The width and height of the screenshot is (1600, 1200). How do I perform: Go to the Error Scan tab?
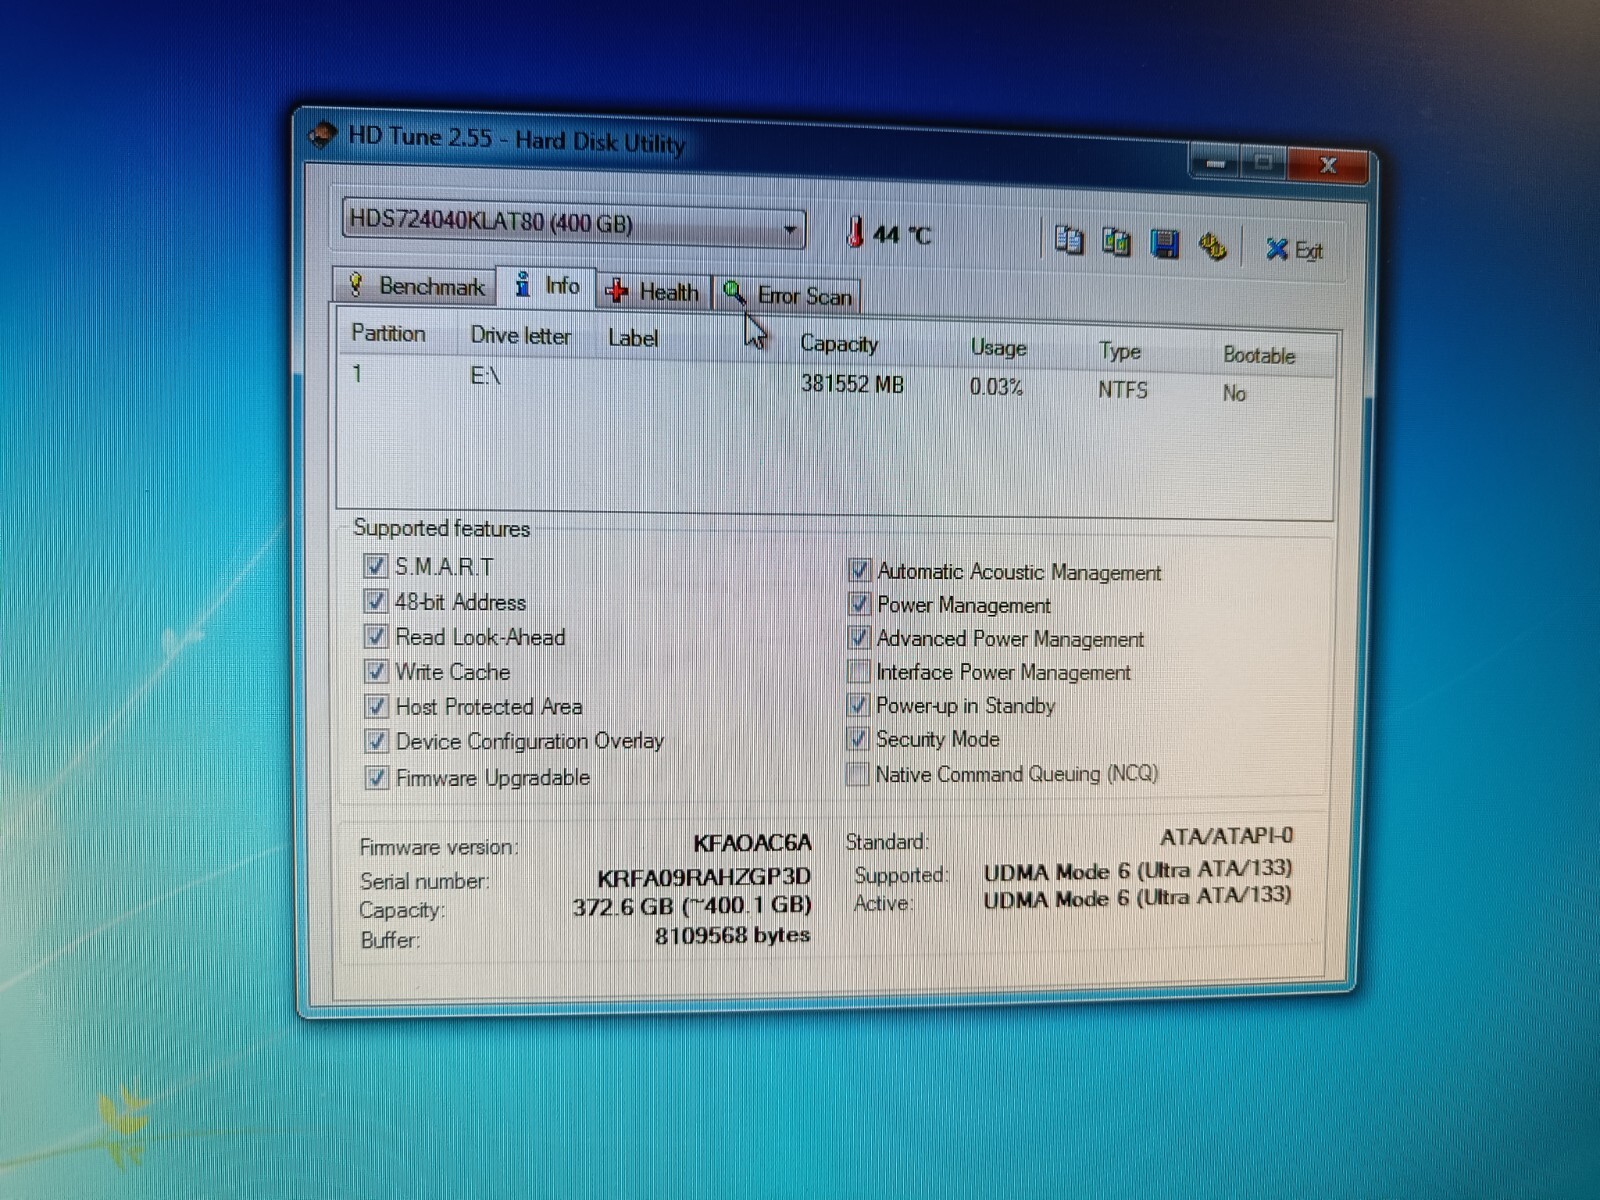tap(788, 295)
